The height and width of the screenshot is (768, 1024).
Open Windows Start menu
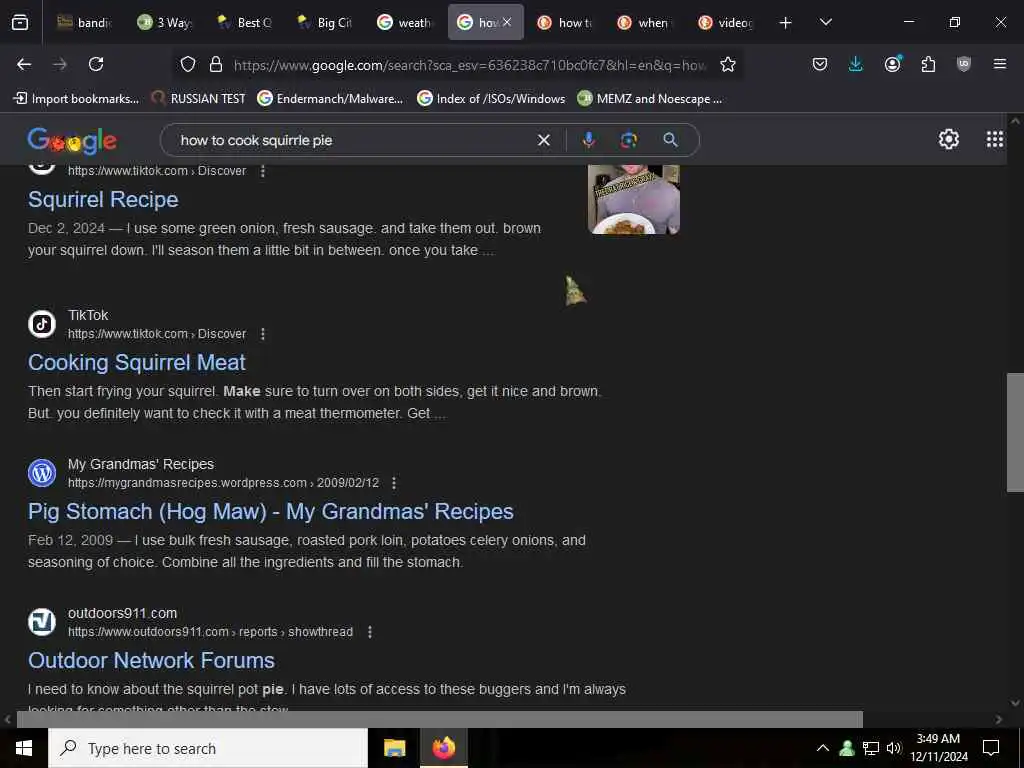pyautogui.click(x=24, y=748)
